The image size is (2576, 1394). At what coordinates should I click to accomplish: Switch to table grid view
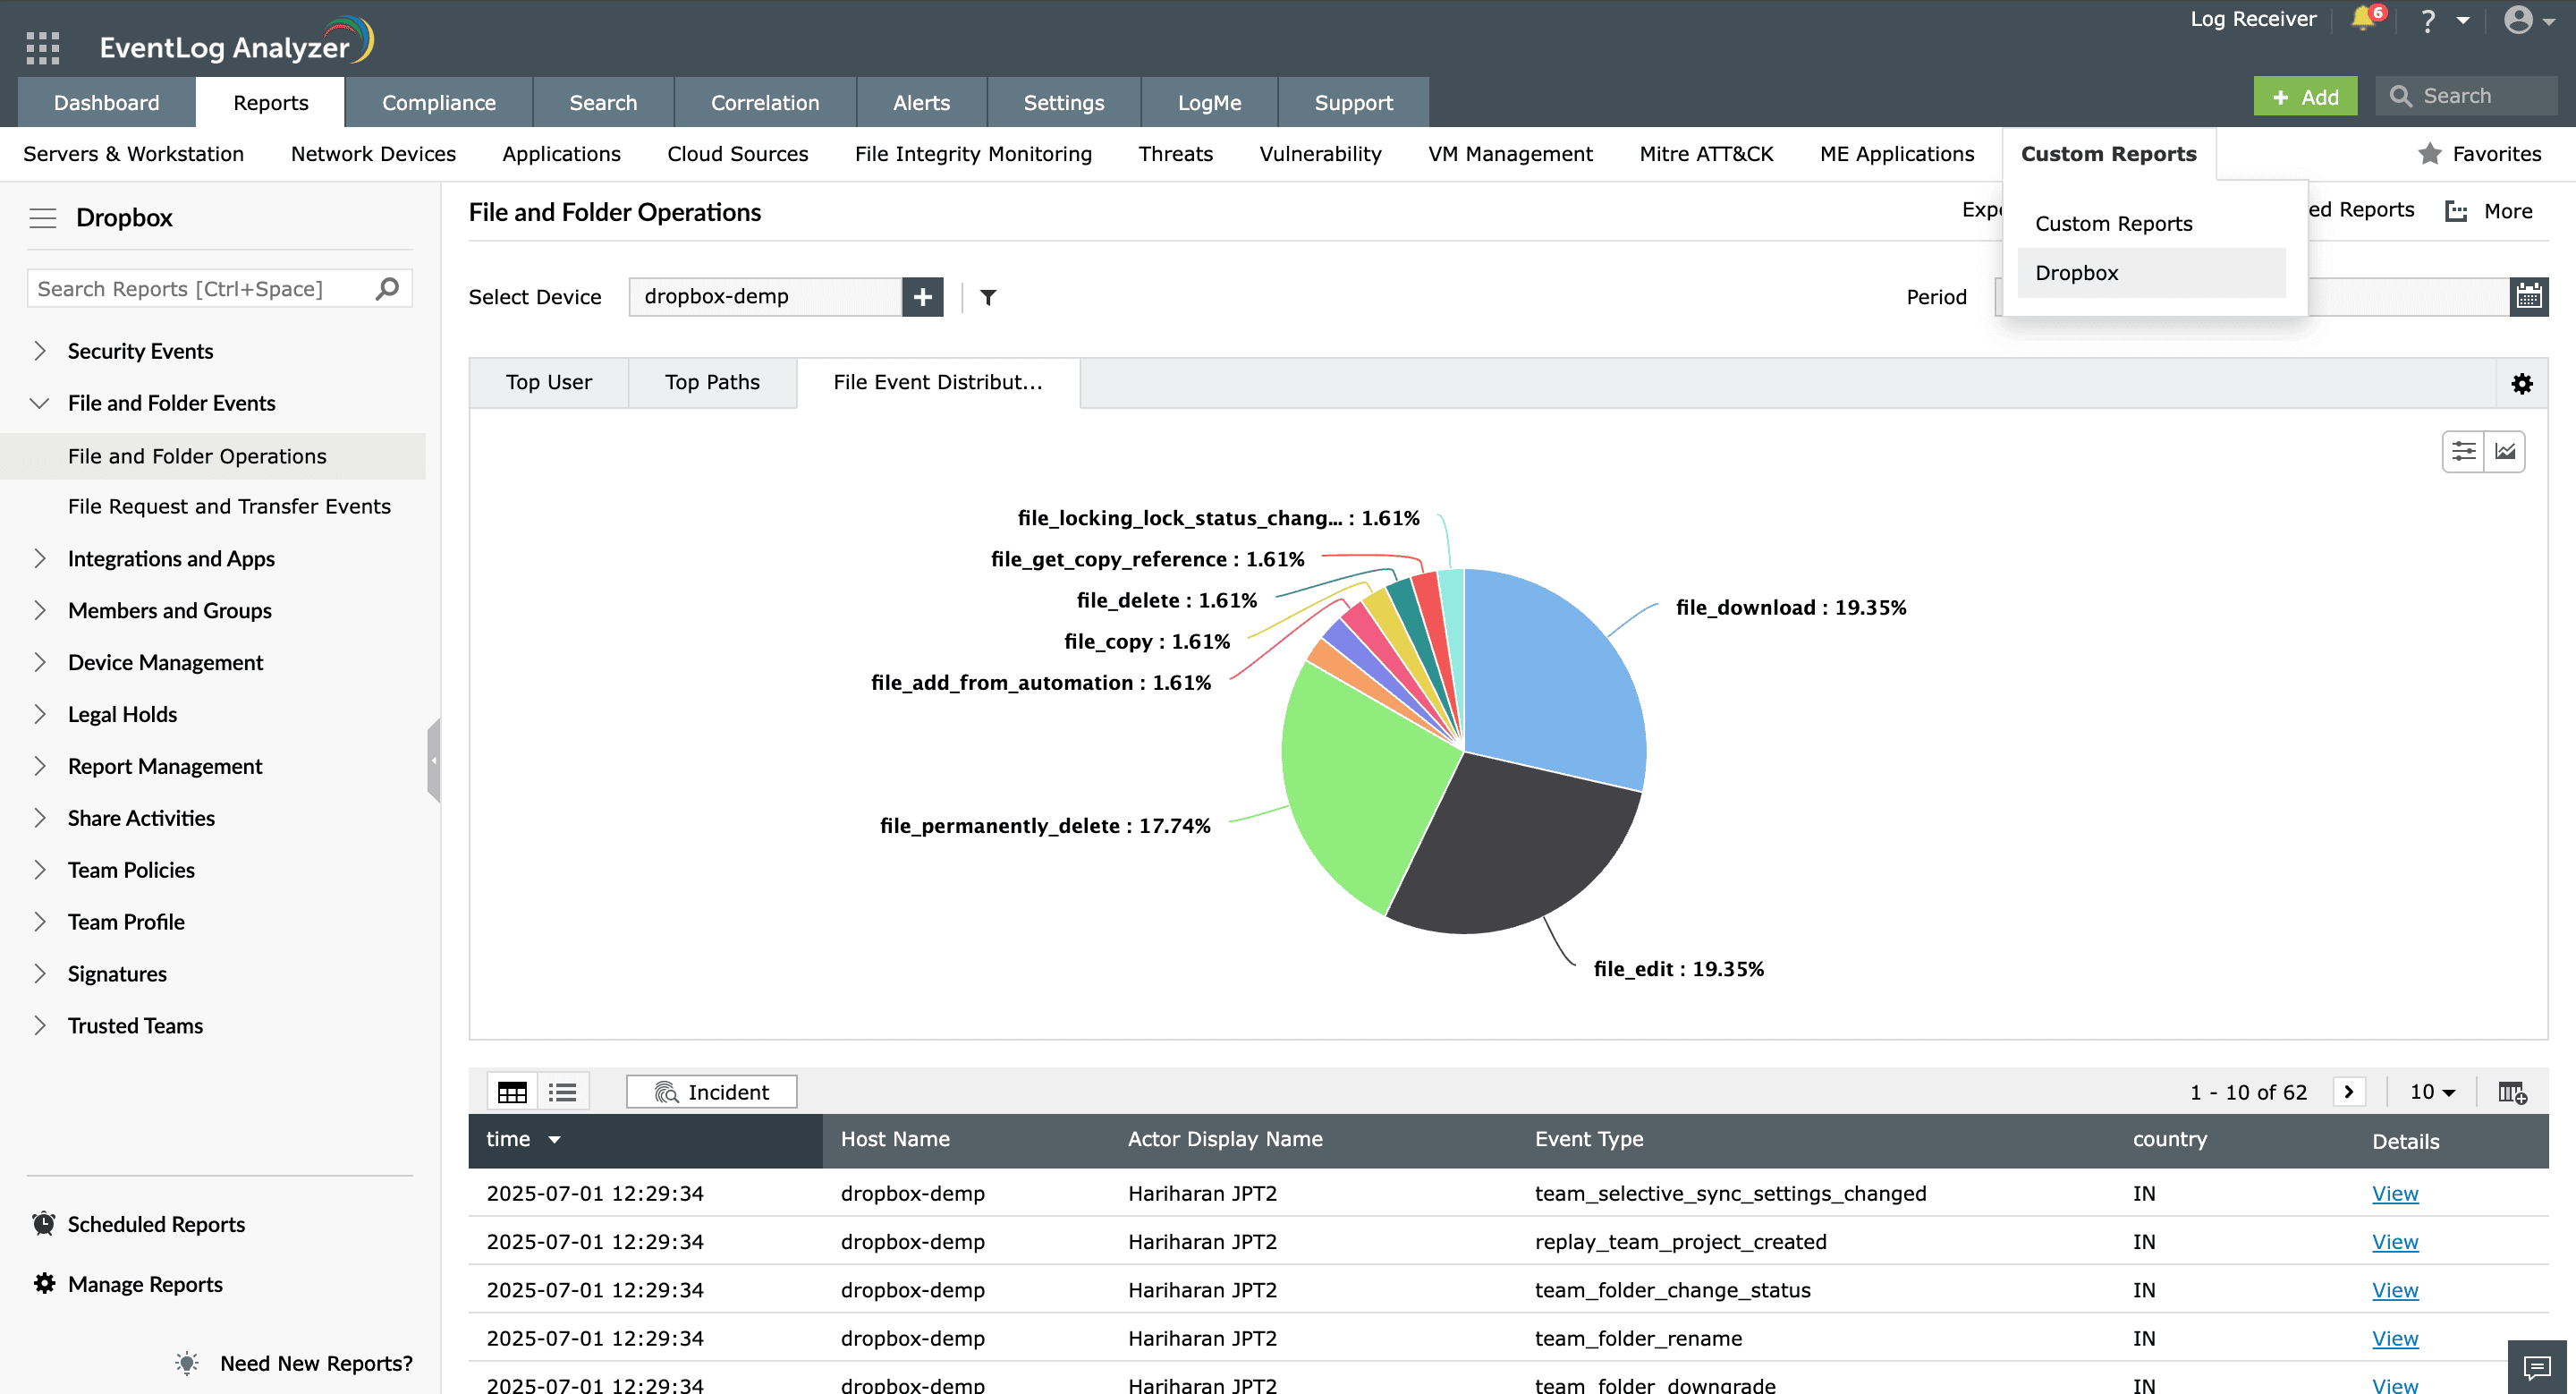(512, 1092)
